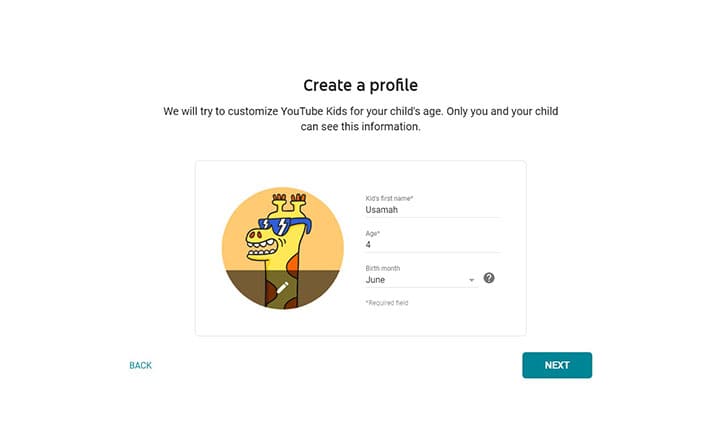Click the Birth month field label
Viewport: 720px width, 430px height.
coord(382,268)
